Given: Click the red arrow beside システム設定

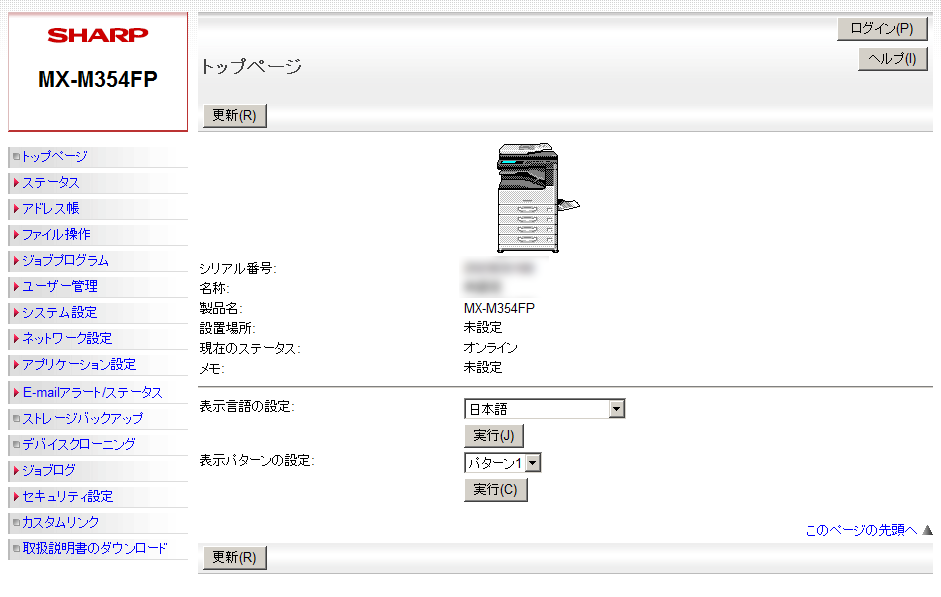Looking at the screenshot, I should (17, 312).
